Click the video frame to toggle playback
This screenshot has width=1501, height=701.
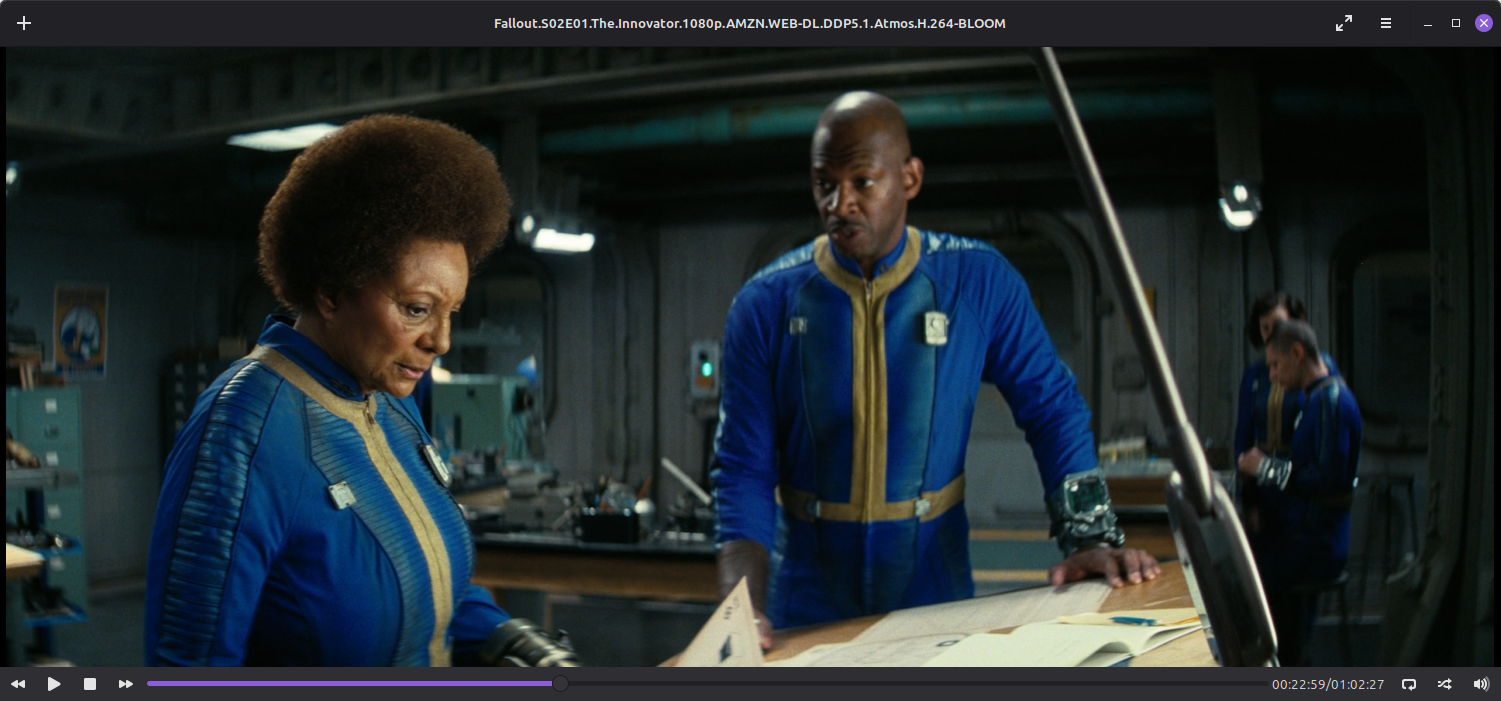point(750,357)
